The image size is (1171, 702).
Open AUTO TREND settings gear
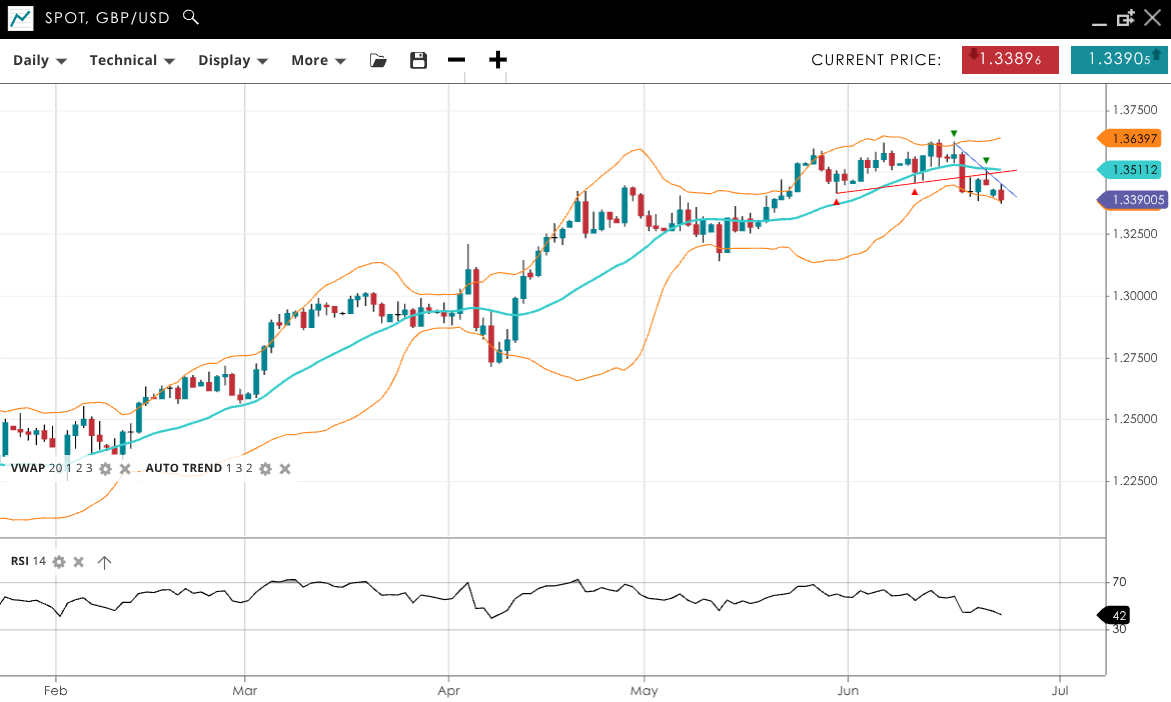[265, 468]
